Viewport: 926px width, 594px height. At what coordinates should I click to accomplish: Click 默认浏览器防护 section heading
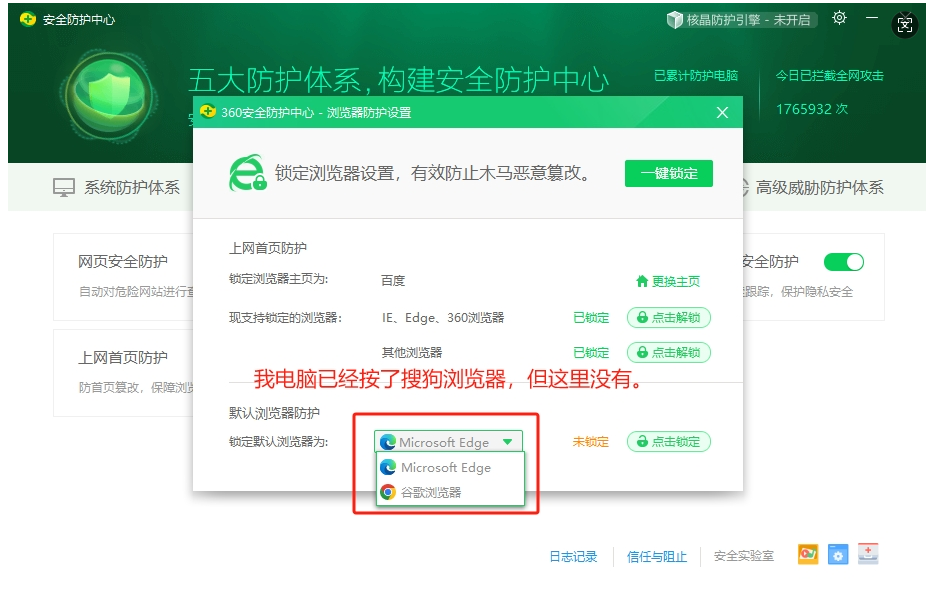274,413
